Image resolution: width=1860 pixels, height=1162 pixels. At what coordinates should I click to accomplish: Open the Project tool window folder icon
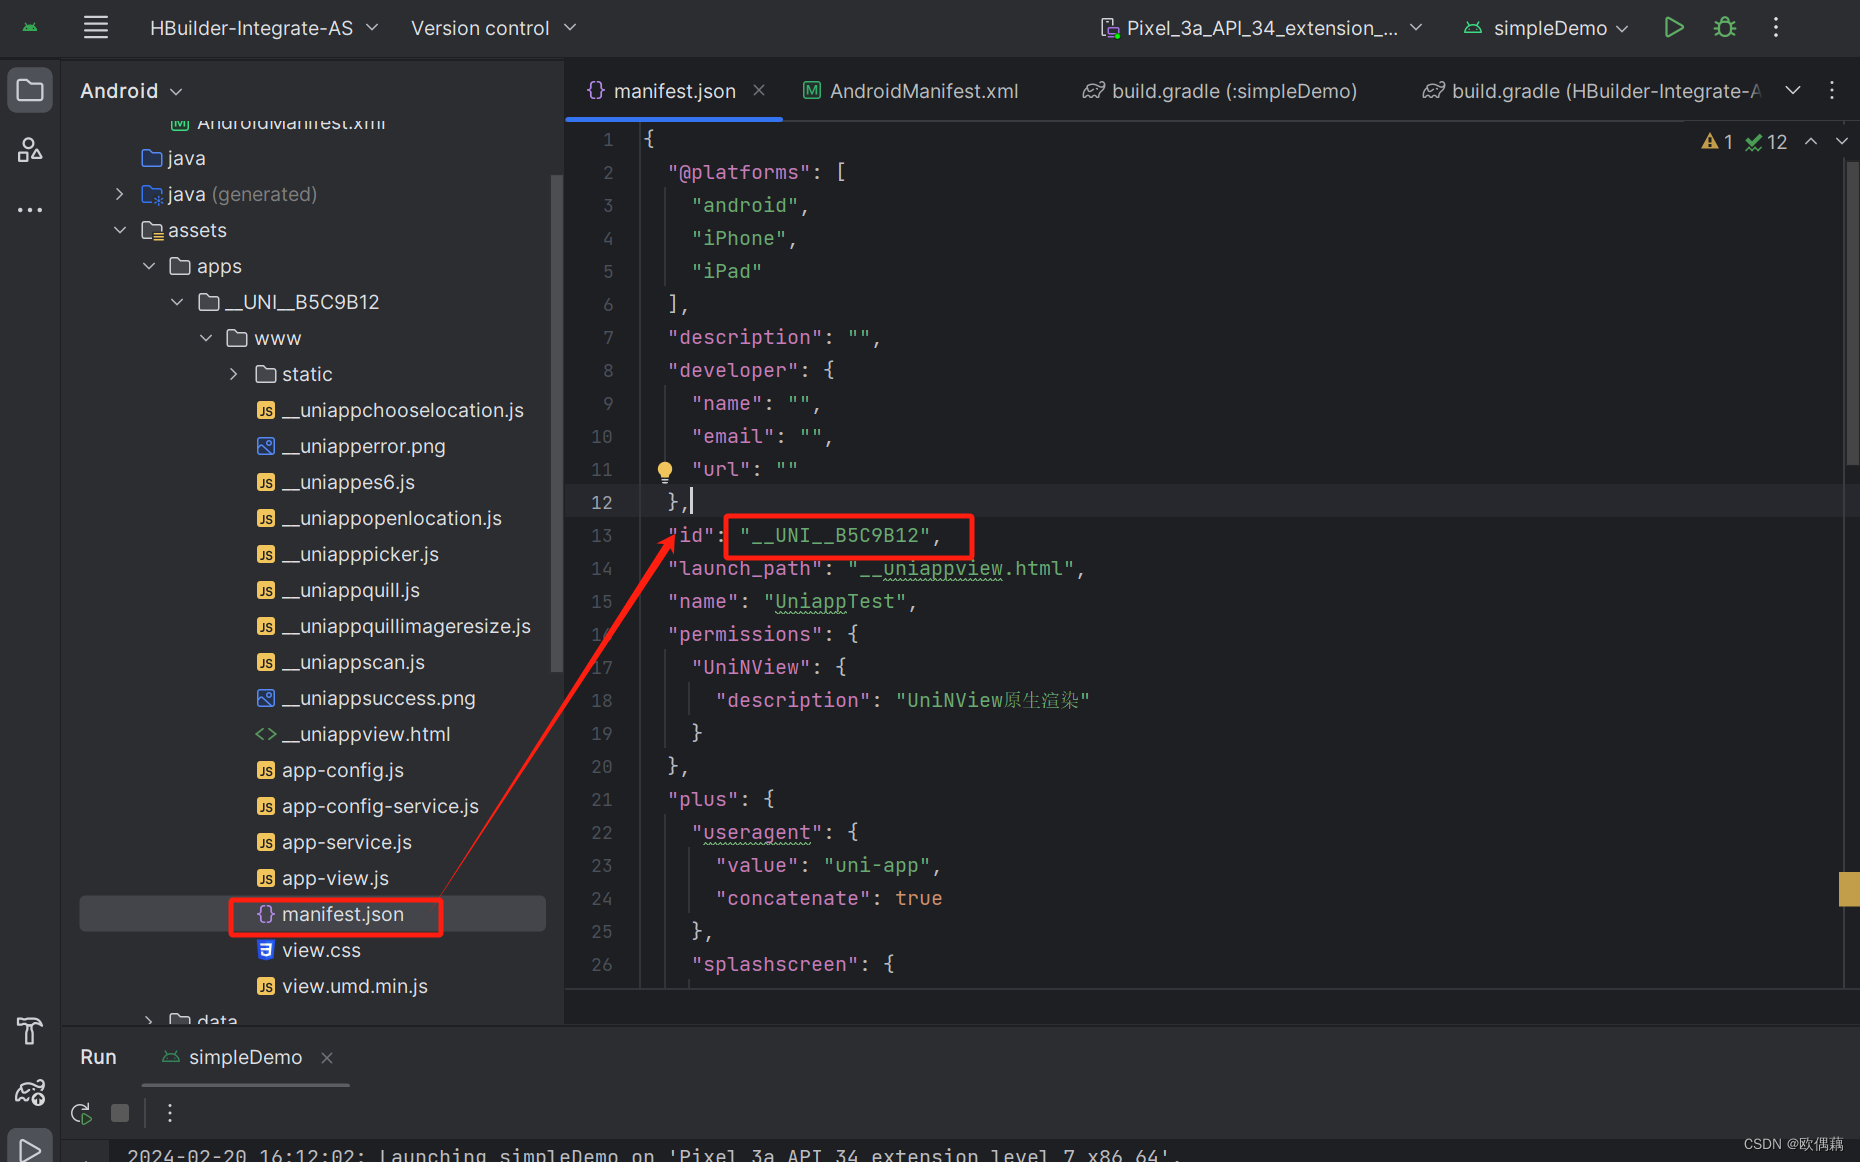(30, 91)
